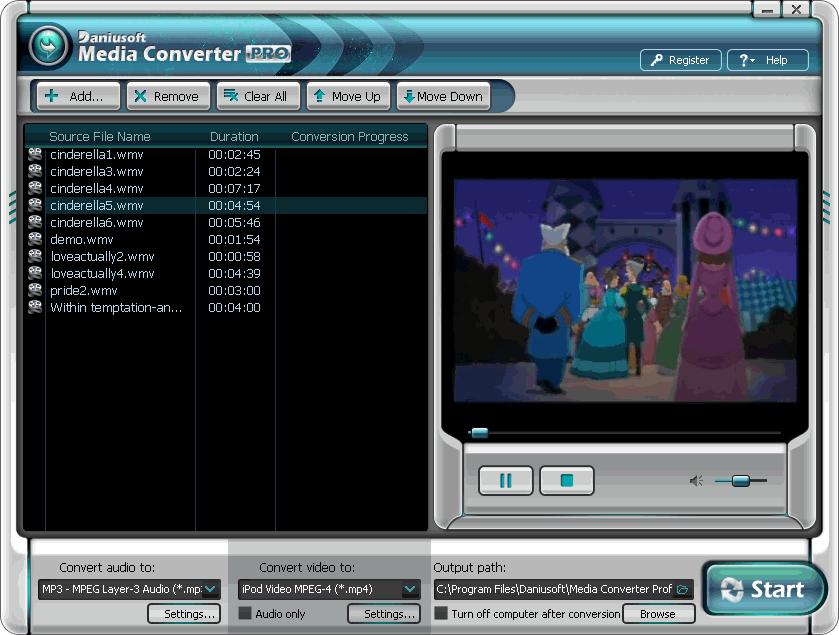Pause the video preview
Screen dimensions: 839x635
point(506,480)
